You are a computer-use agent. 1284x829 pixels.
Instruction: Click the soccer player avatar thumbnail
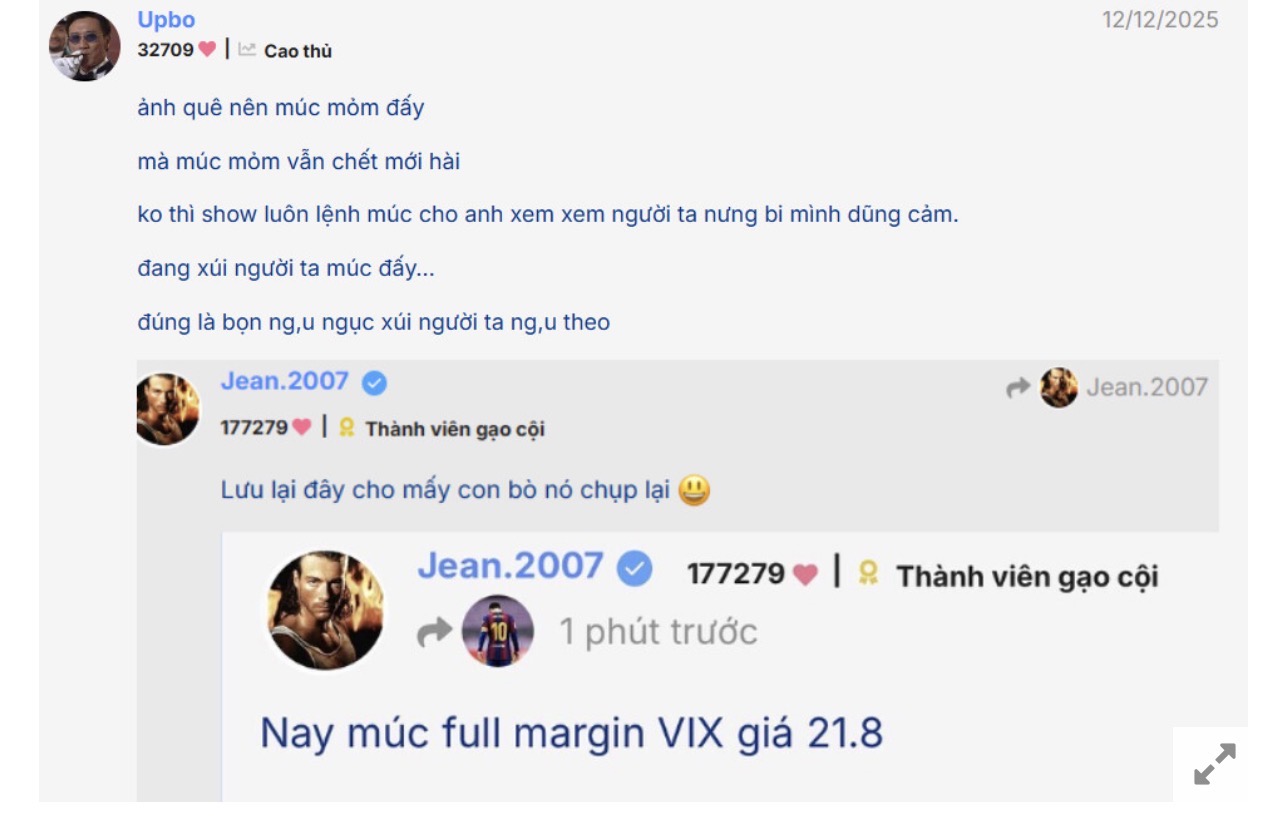(498, 631)
